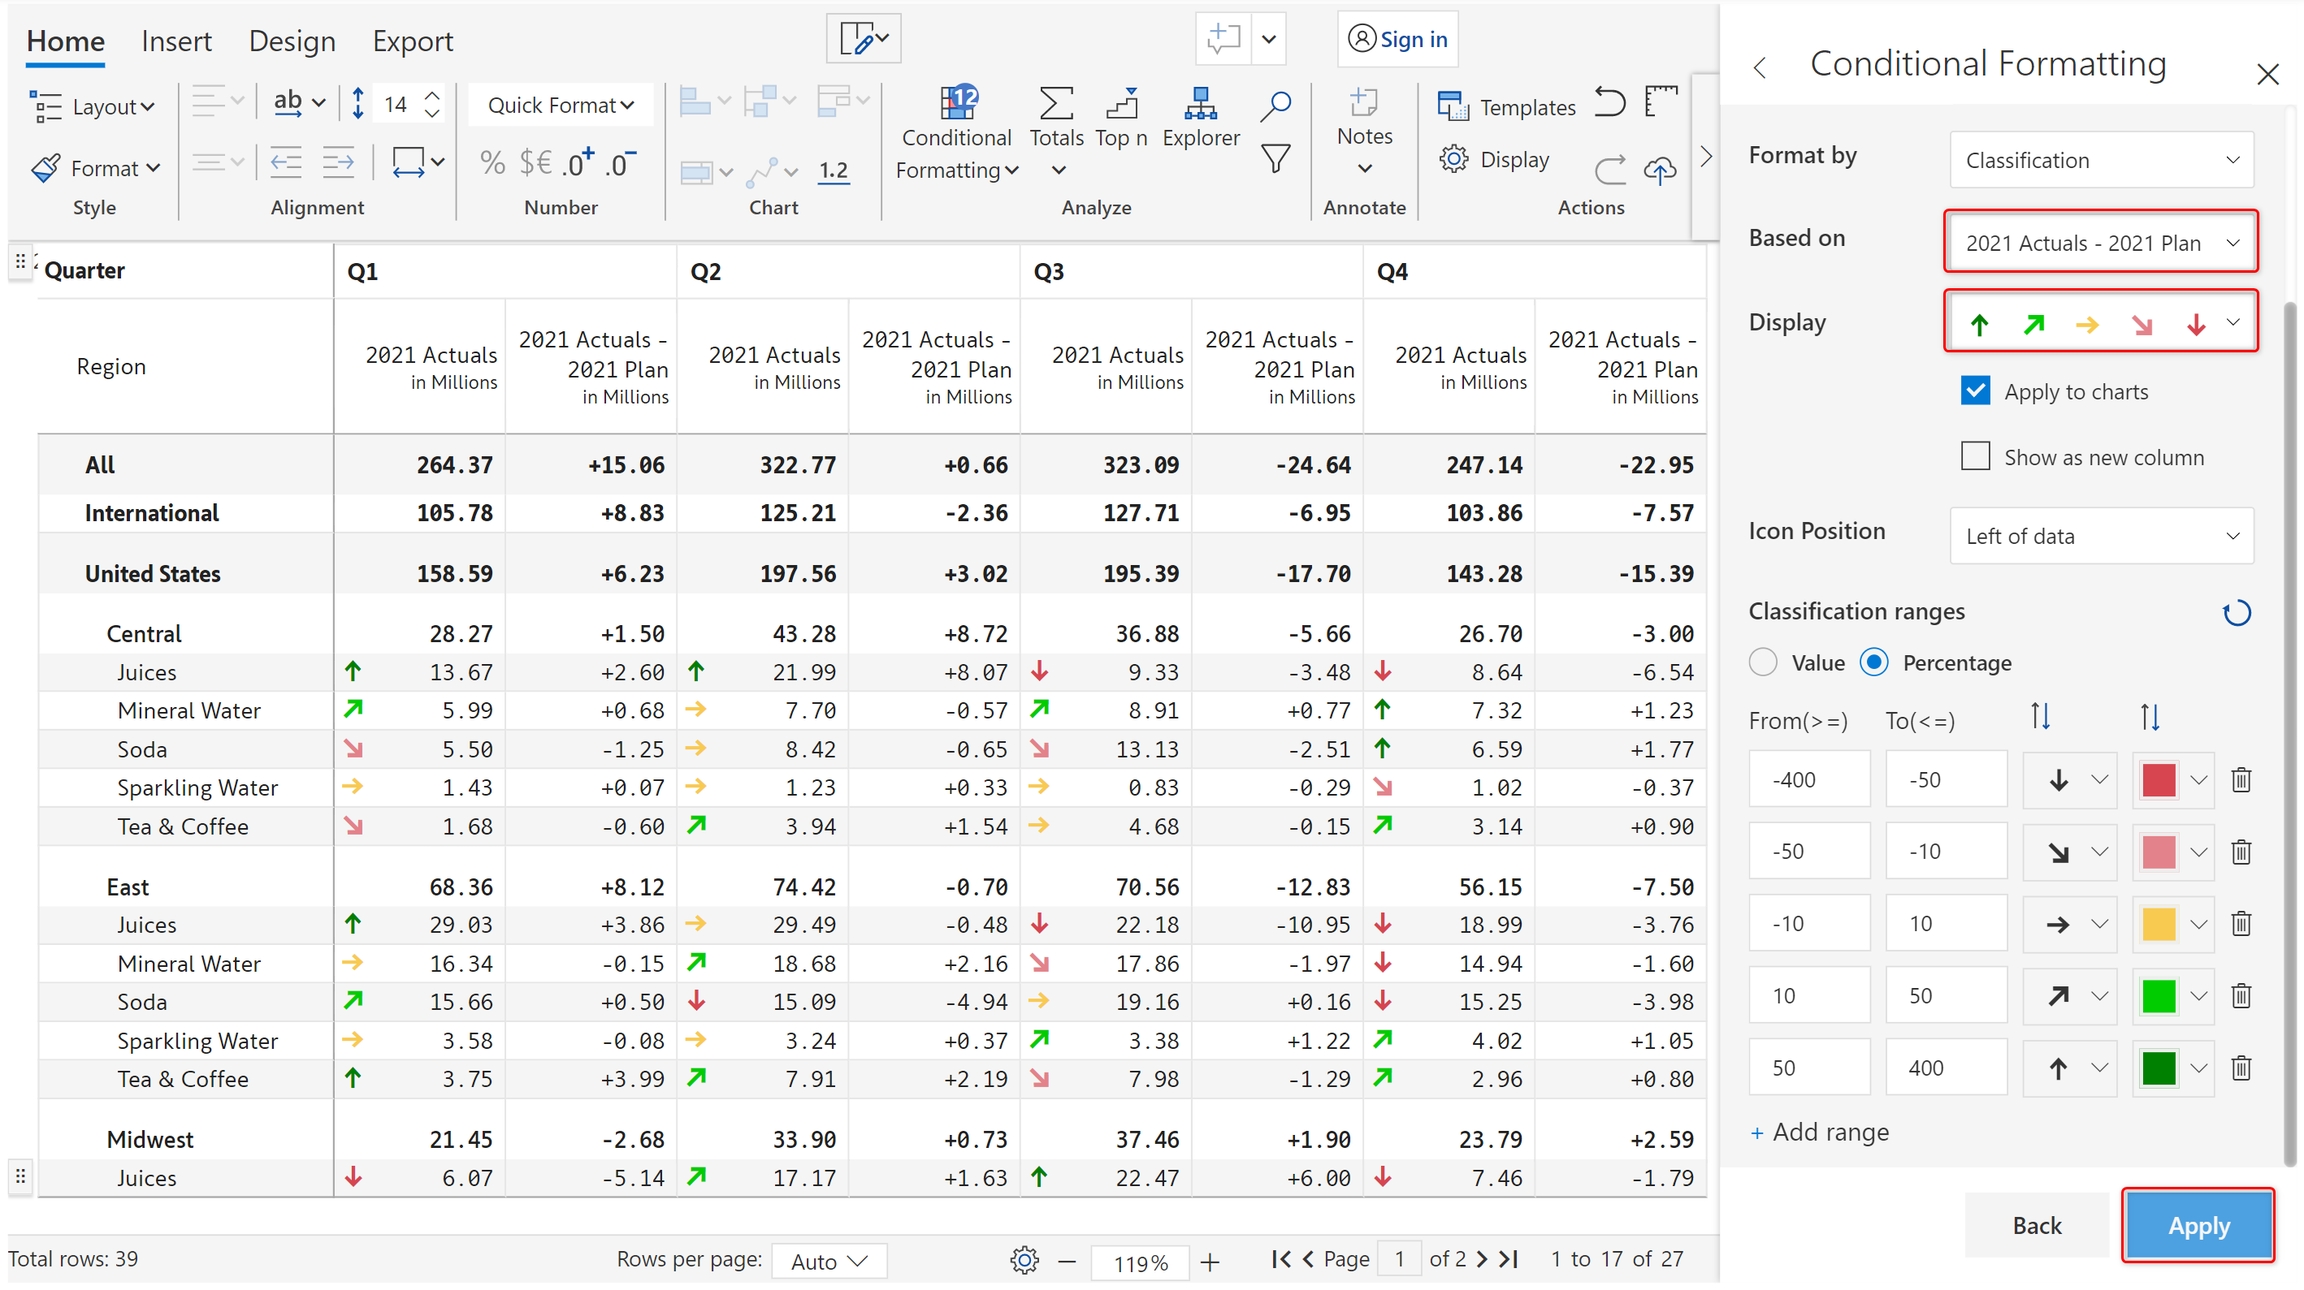Click the magnifier search icon
The image size is (2304, 1290).
[x=1275, y=105]
